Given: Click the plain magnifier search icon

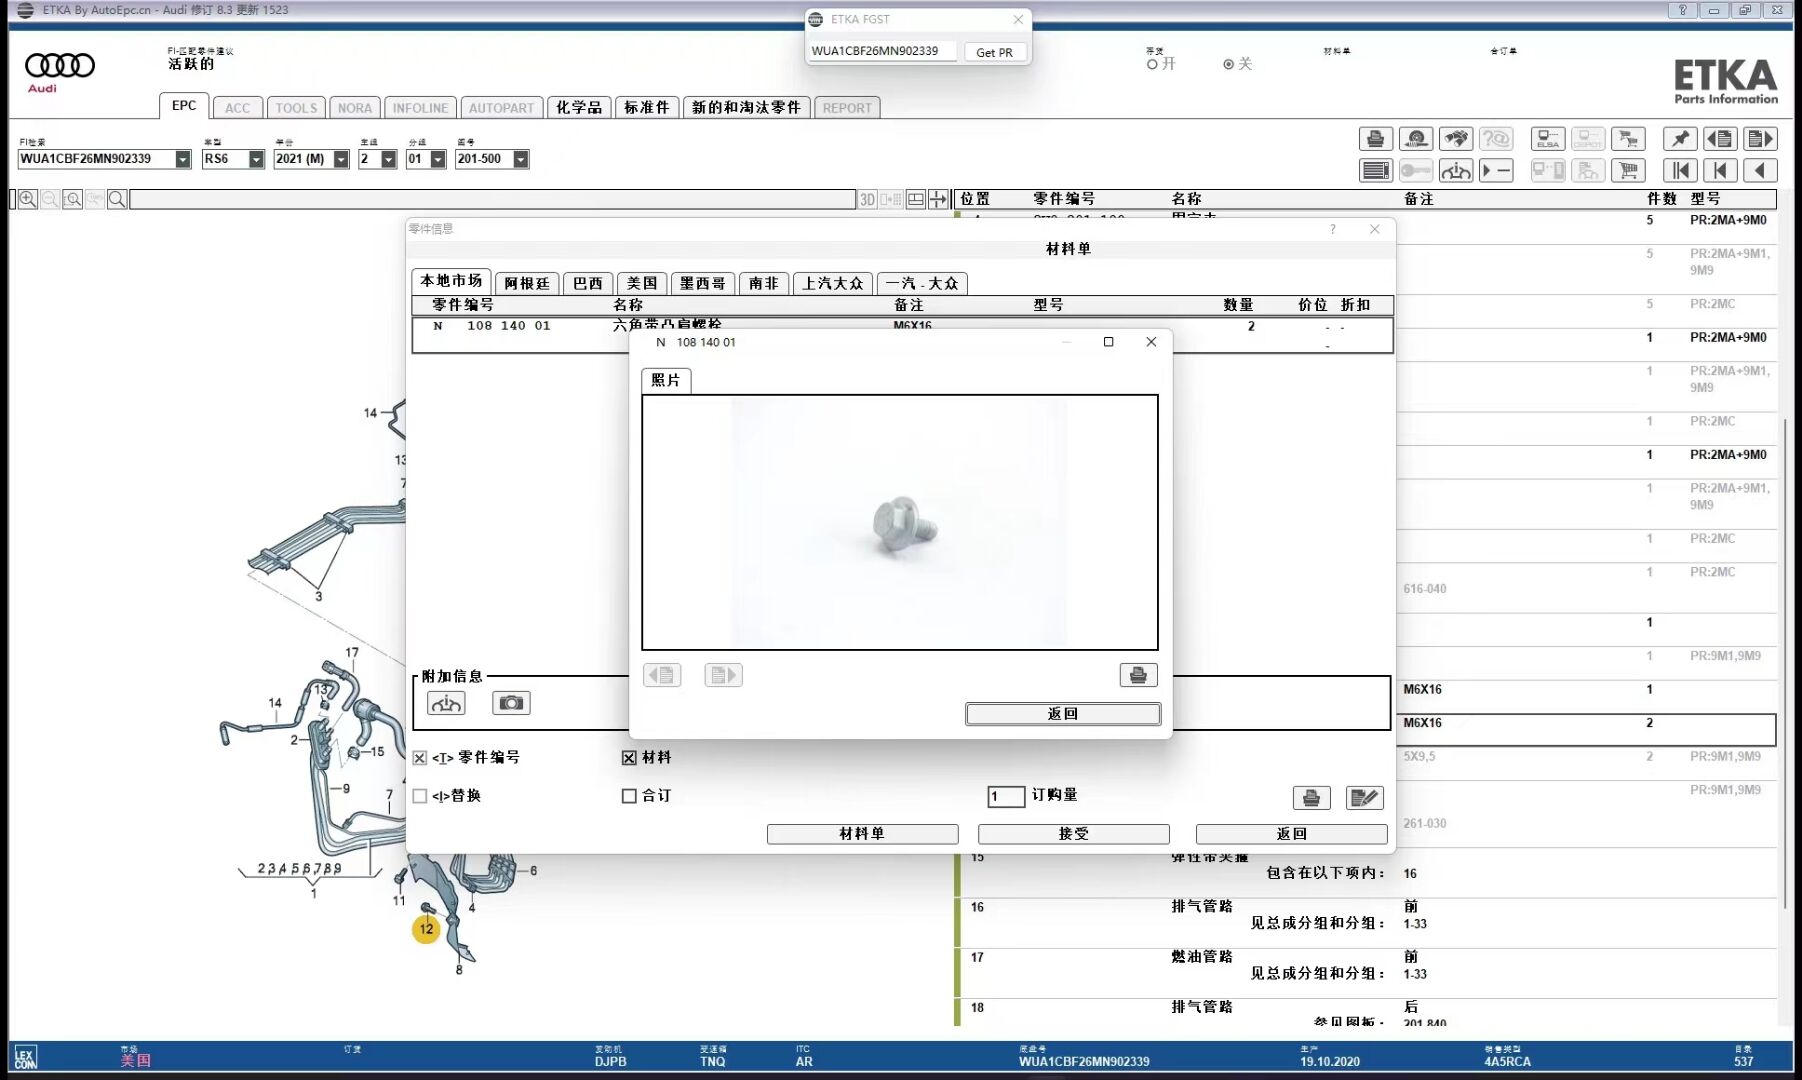Looking at the screenshot, I should click(x=117, y=200).
